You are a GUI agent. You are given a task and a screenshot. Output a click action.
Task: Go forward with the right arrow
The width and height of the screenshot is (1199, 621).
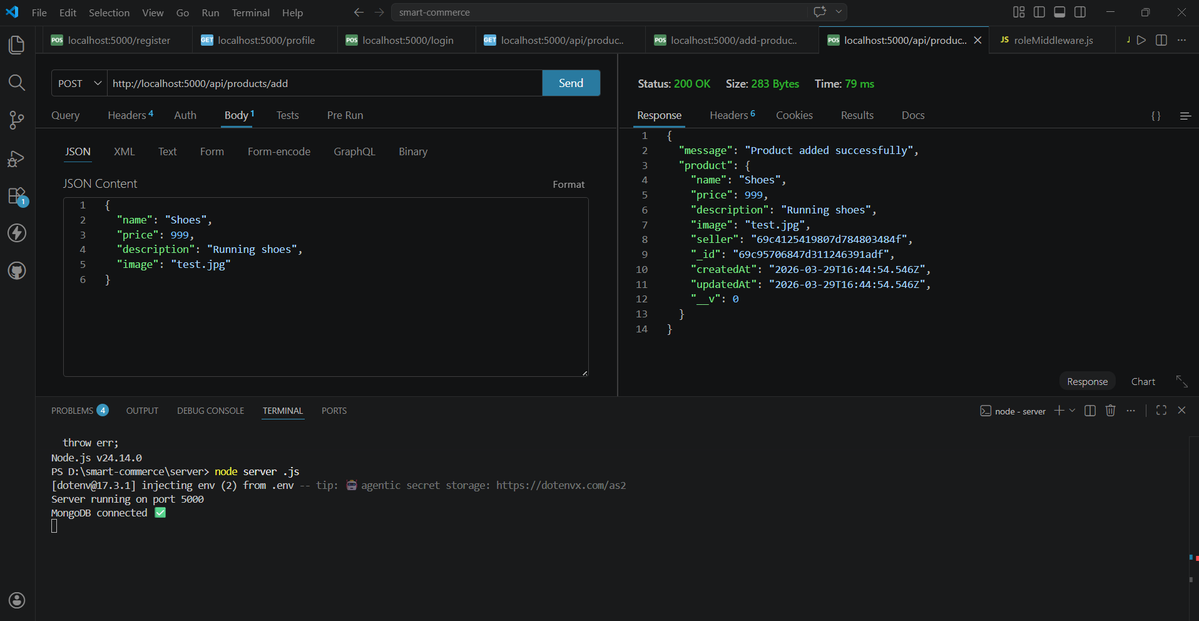[379, 12]
